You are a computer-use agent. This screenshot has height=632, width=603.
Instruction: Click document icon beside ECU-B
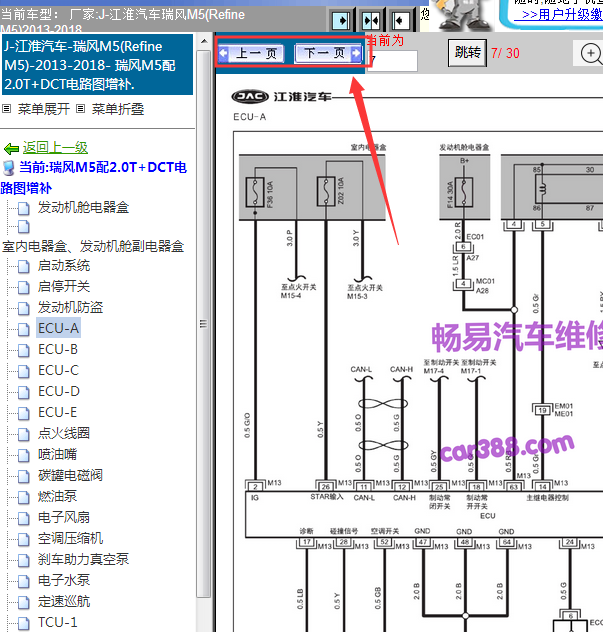(24, 350)
